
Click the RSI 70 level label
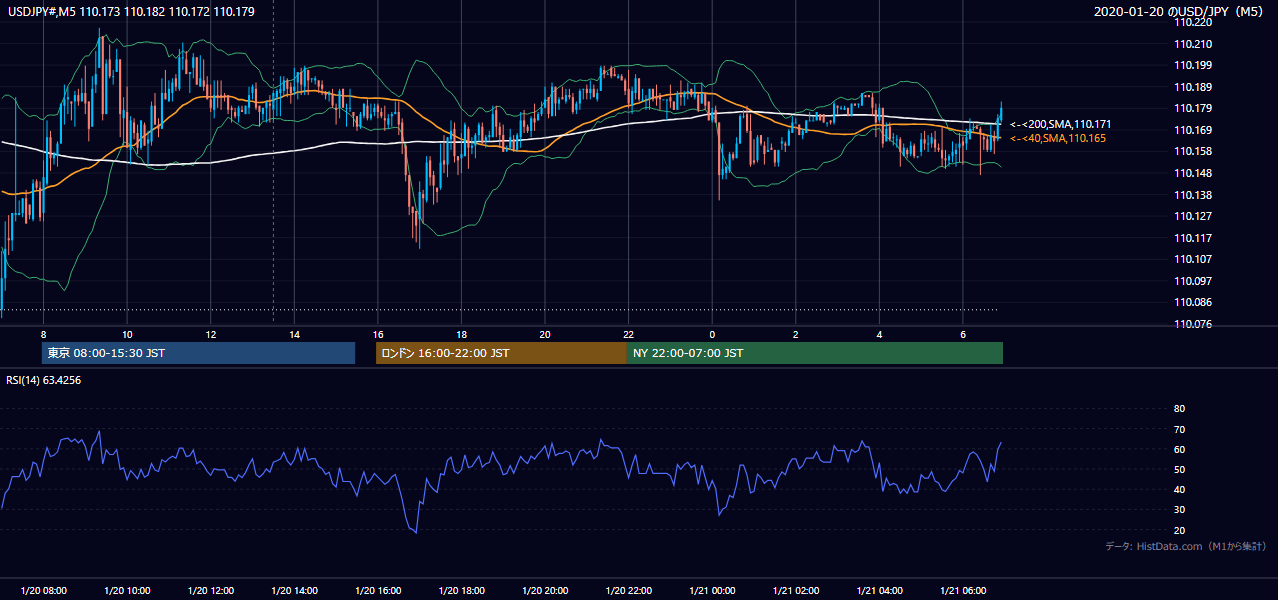[x=1179, y=429]
